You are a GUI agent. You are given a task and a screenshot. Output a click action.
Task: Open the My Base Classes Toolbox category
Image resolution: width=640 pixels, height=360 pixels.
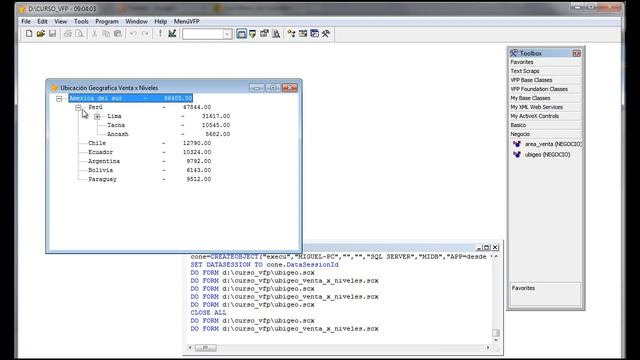tap(545, 98)
